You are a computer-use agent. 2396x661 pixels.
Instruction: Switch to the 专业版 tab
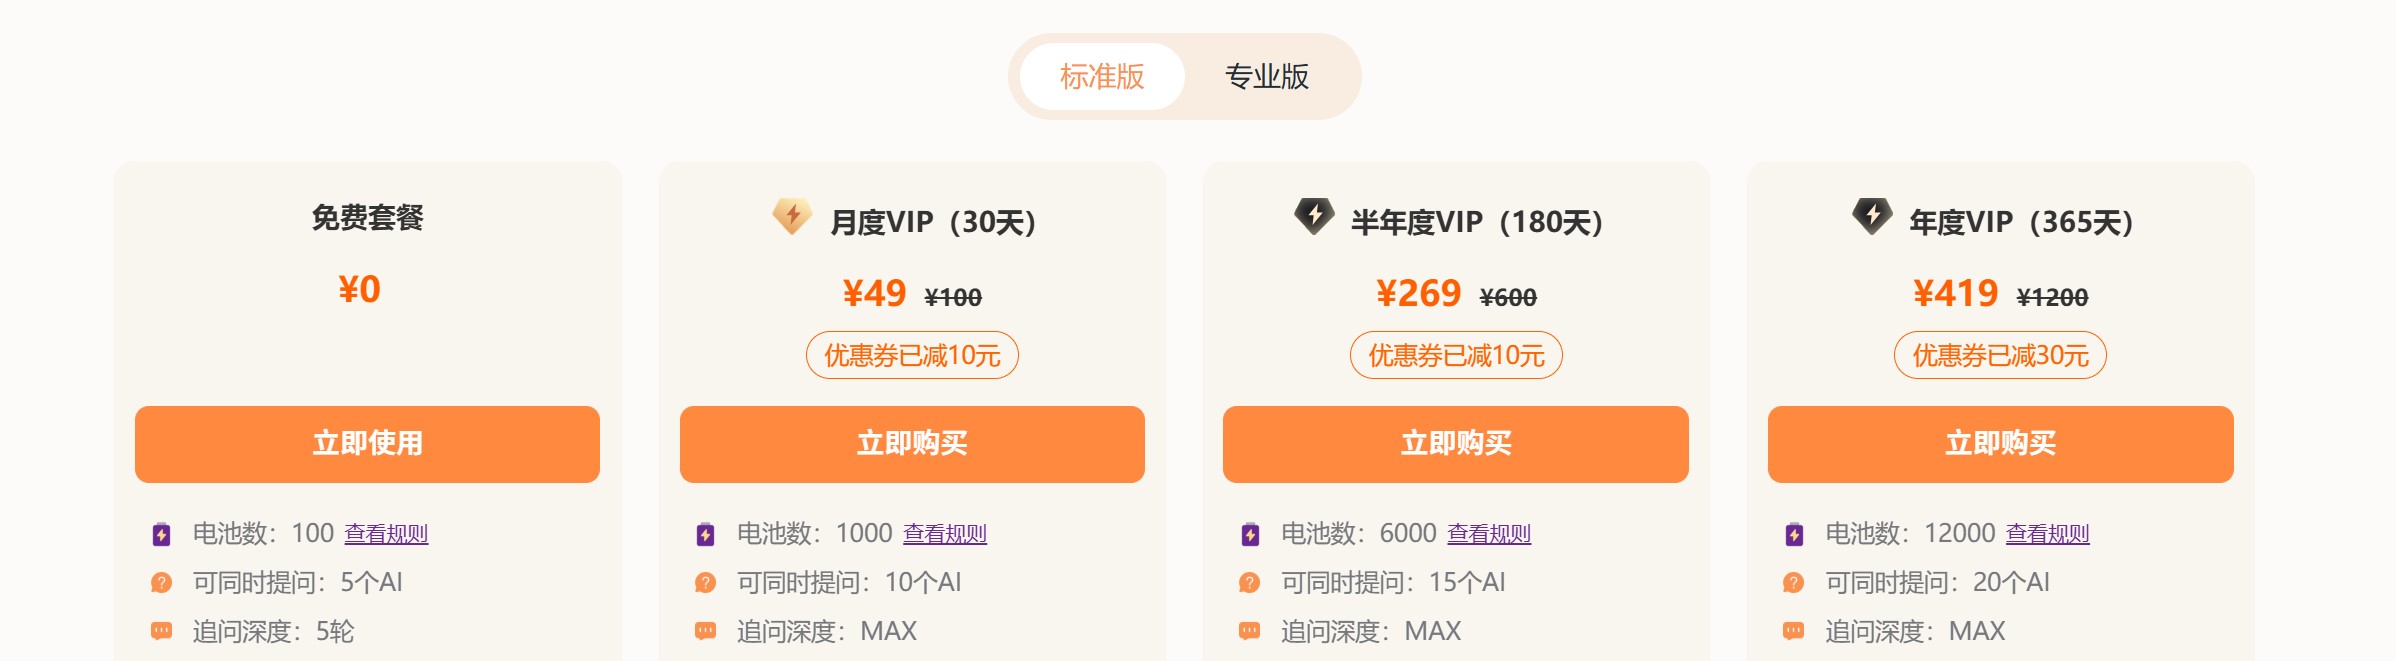click(x=1267, y=77)
